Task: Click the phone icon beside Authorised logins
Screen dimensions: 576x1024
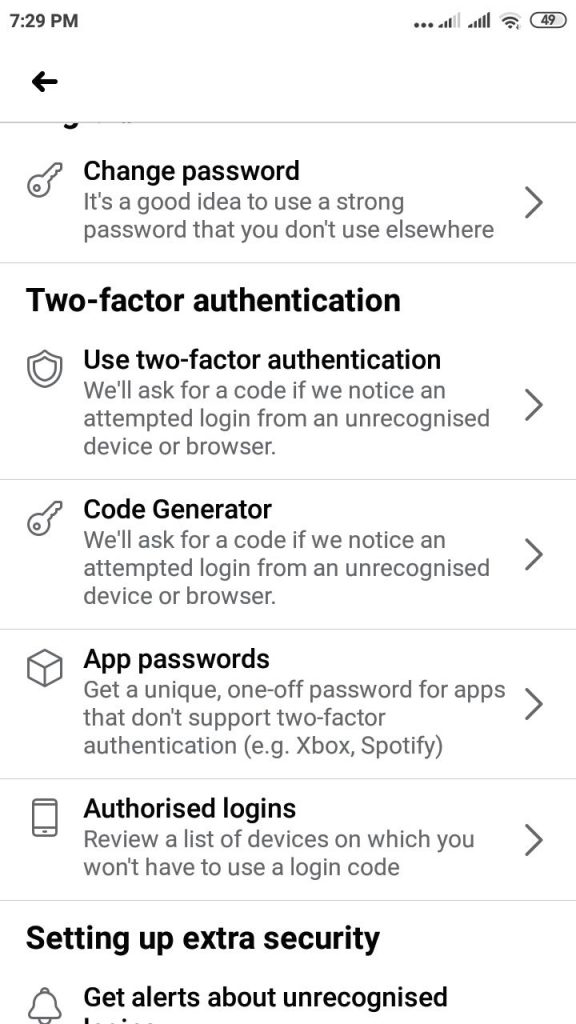Action: 44,818
